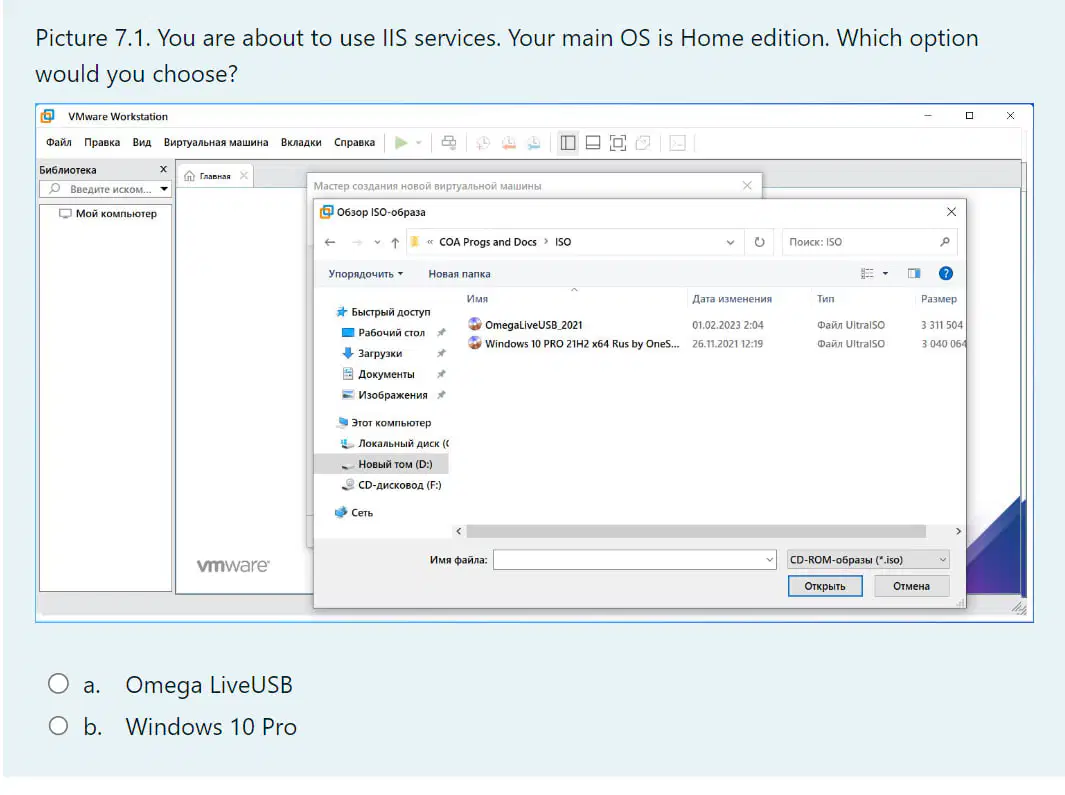Image resolution: width=1065 pixels, height=795 pixels.
Task: Click the green power-on play icon
Action: pyautogui.click(x=401, y=143)
